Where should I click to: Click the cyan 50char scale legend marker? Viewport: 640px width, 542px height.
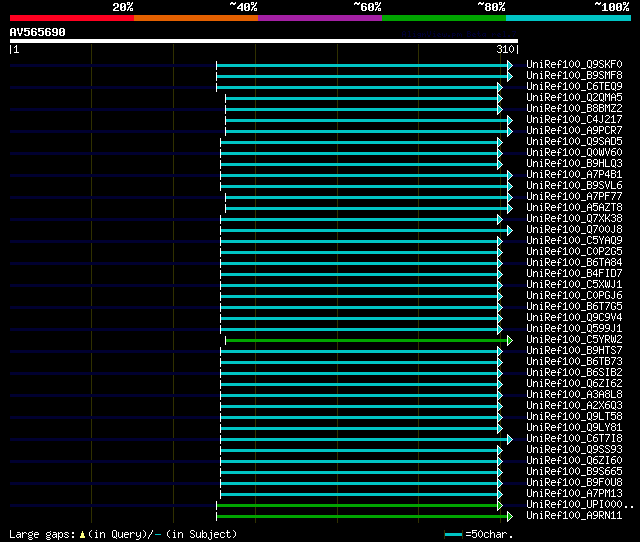453,534
